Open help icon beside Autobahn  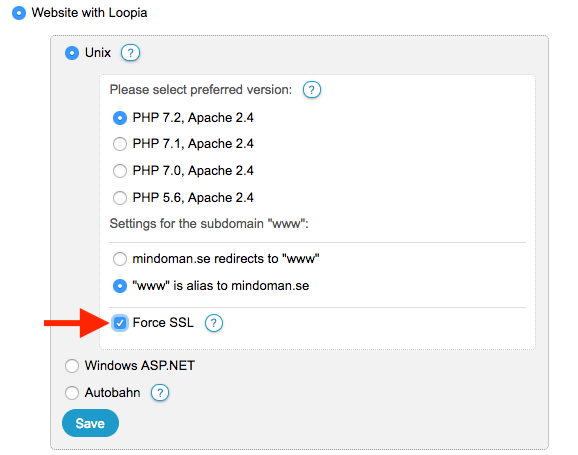coord(160,393)
